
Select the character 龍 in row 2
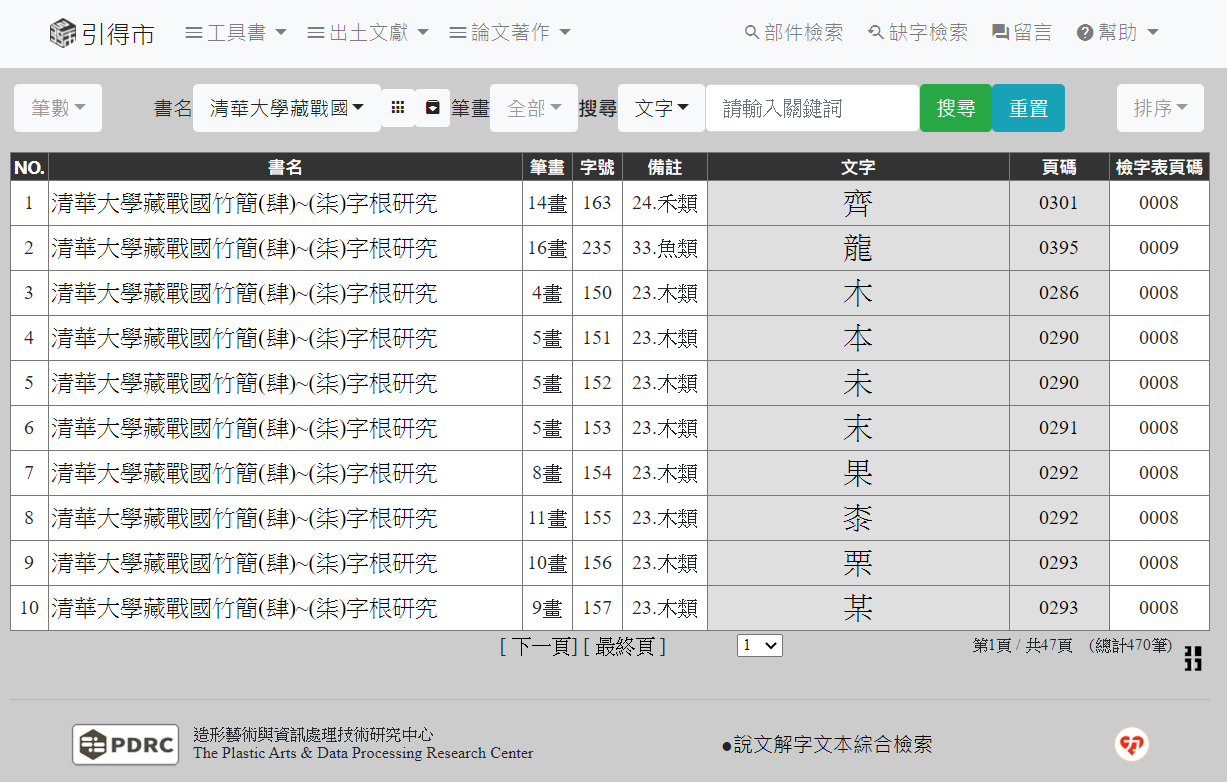858,249
